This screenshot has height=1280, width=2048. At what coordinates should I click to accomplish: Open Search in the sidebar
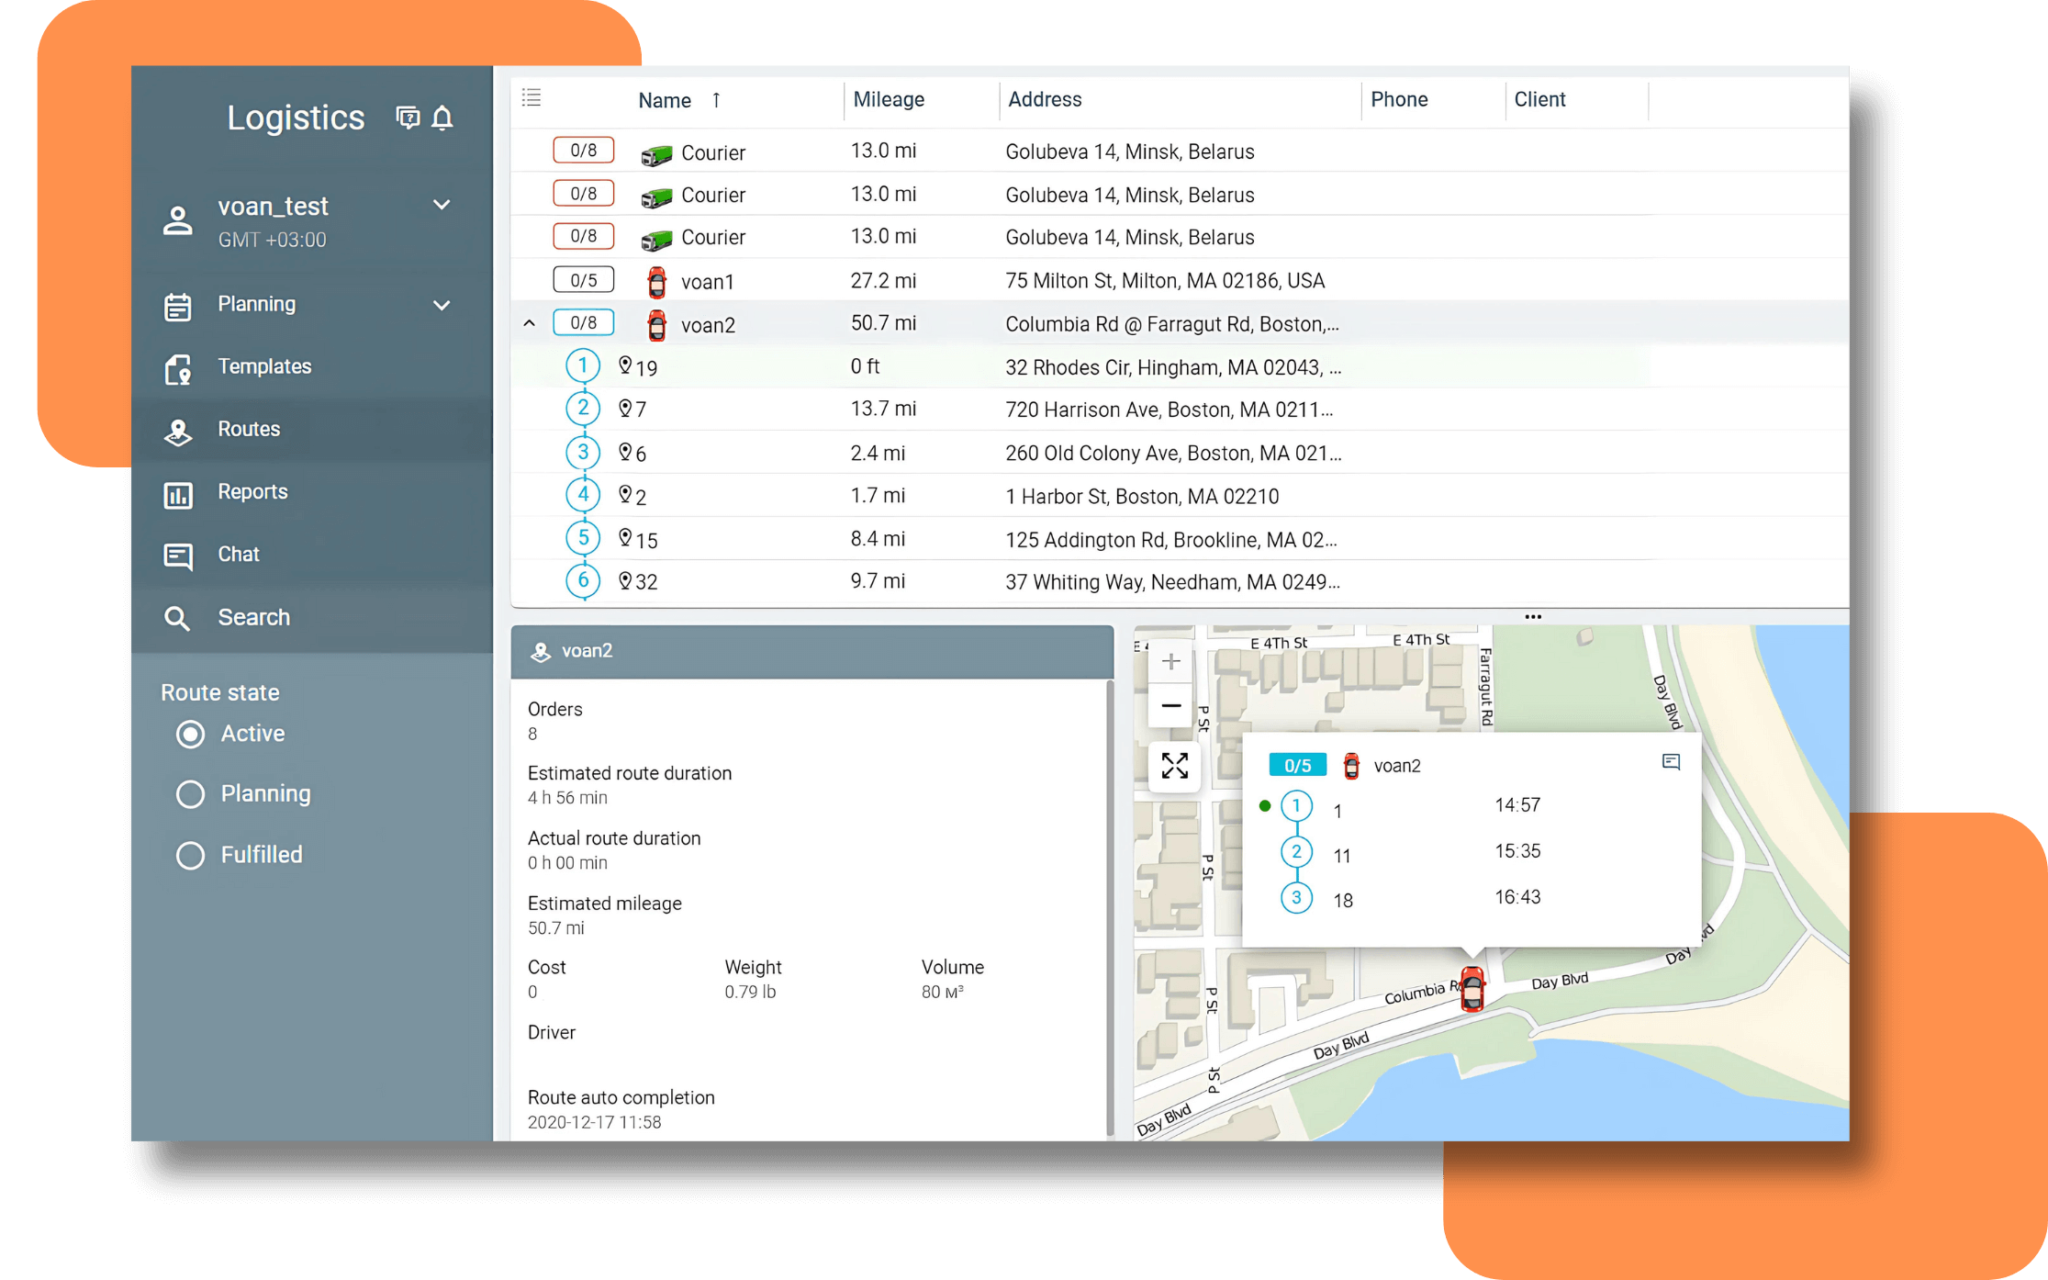254,618
